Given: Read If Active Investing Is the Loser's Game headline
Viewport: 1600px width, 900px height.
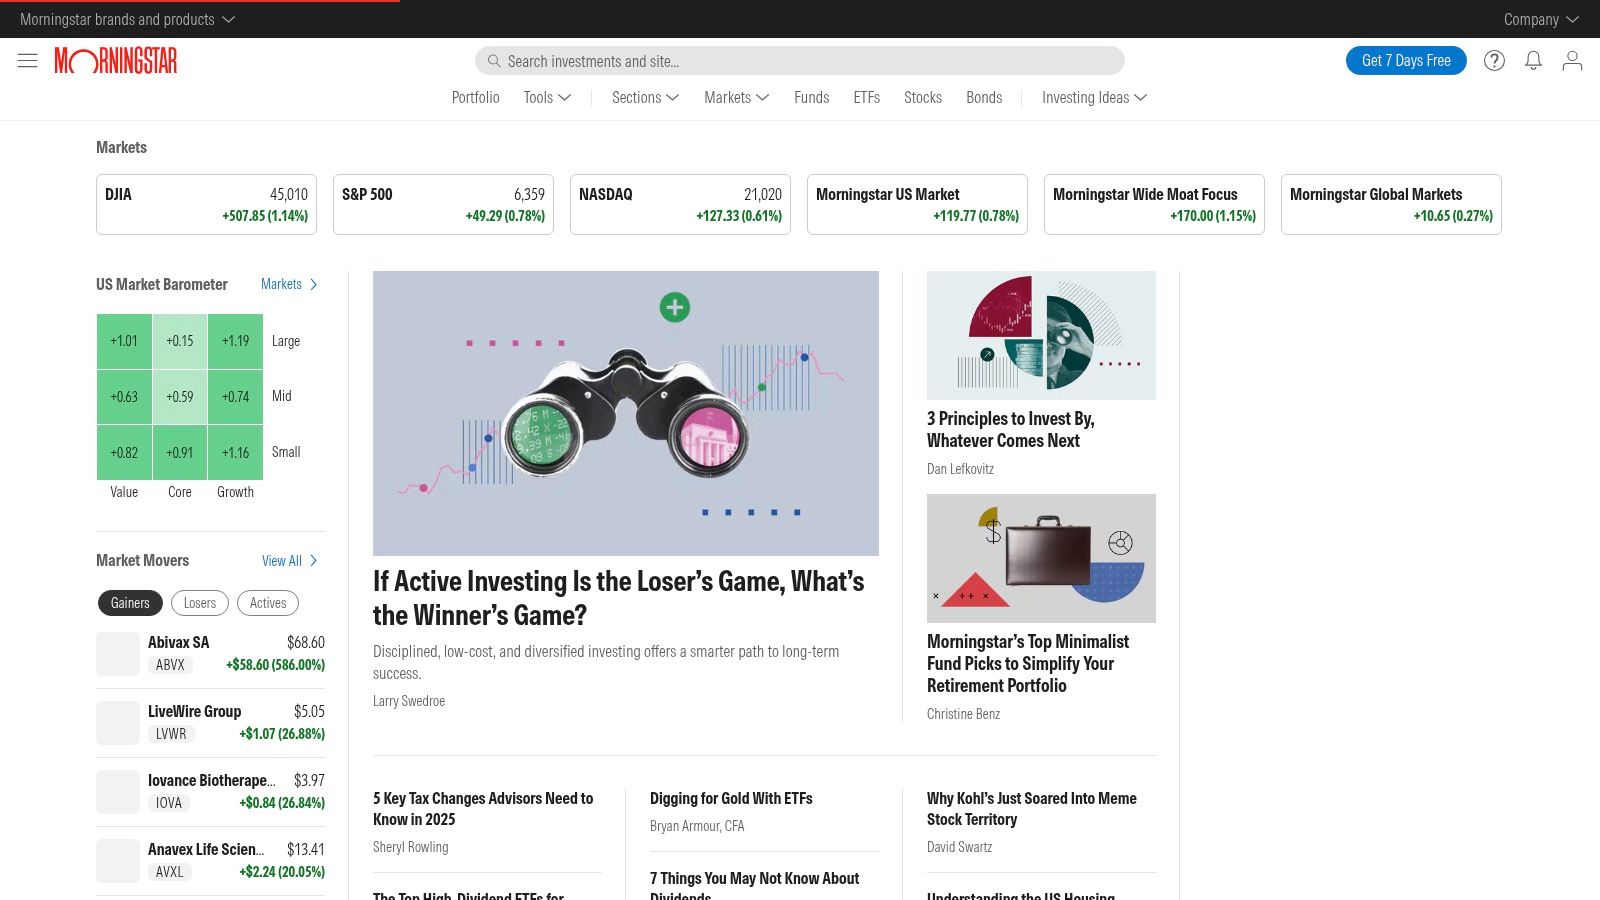Looking at the screenshot, I should (x=619, y=598).
